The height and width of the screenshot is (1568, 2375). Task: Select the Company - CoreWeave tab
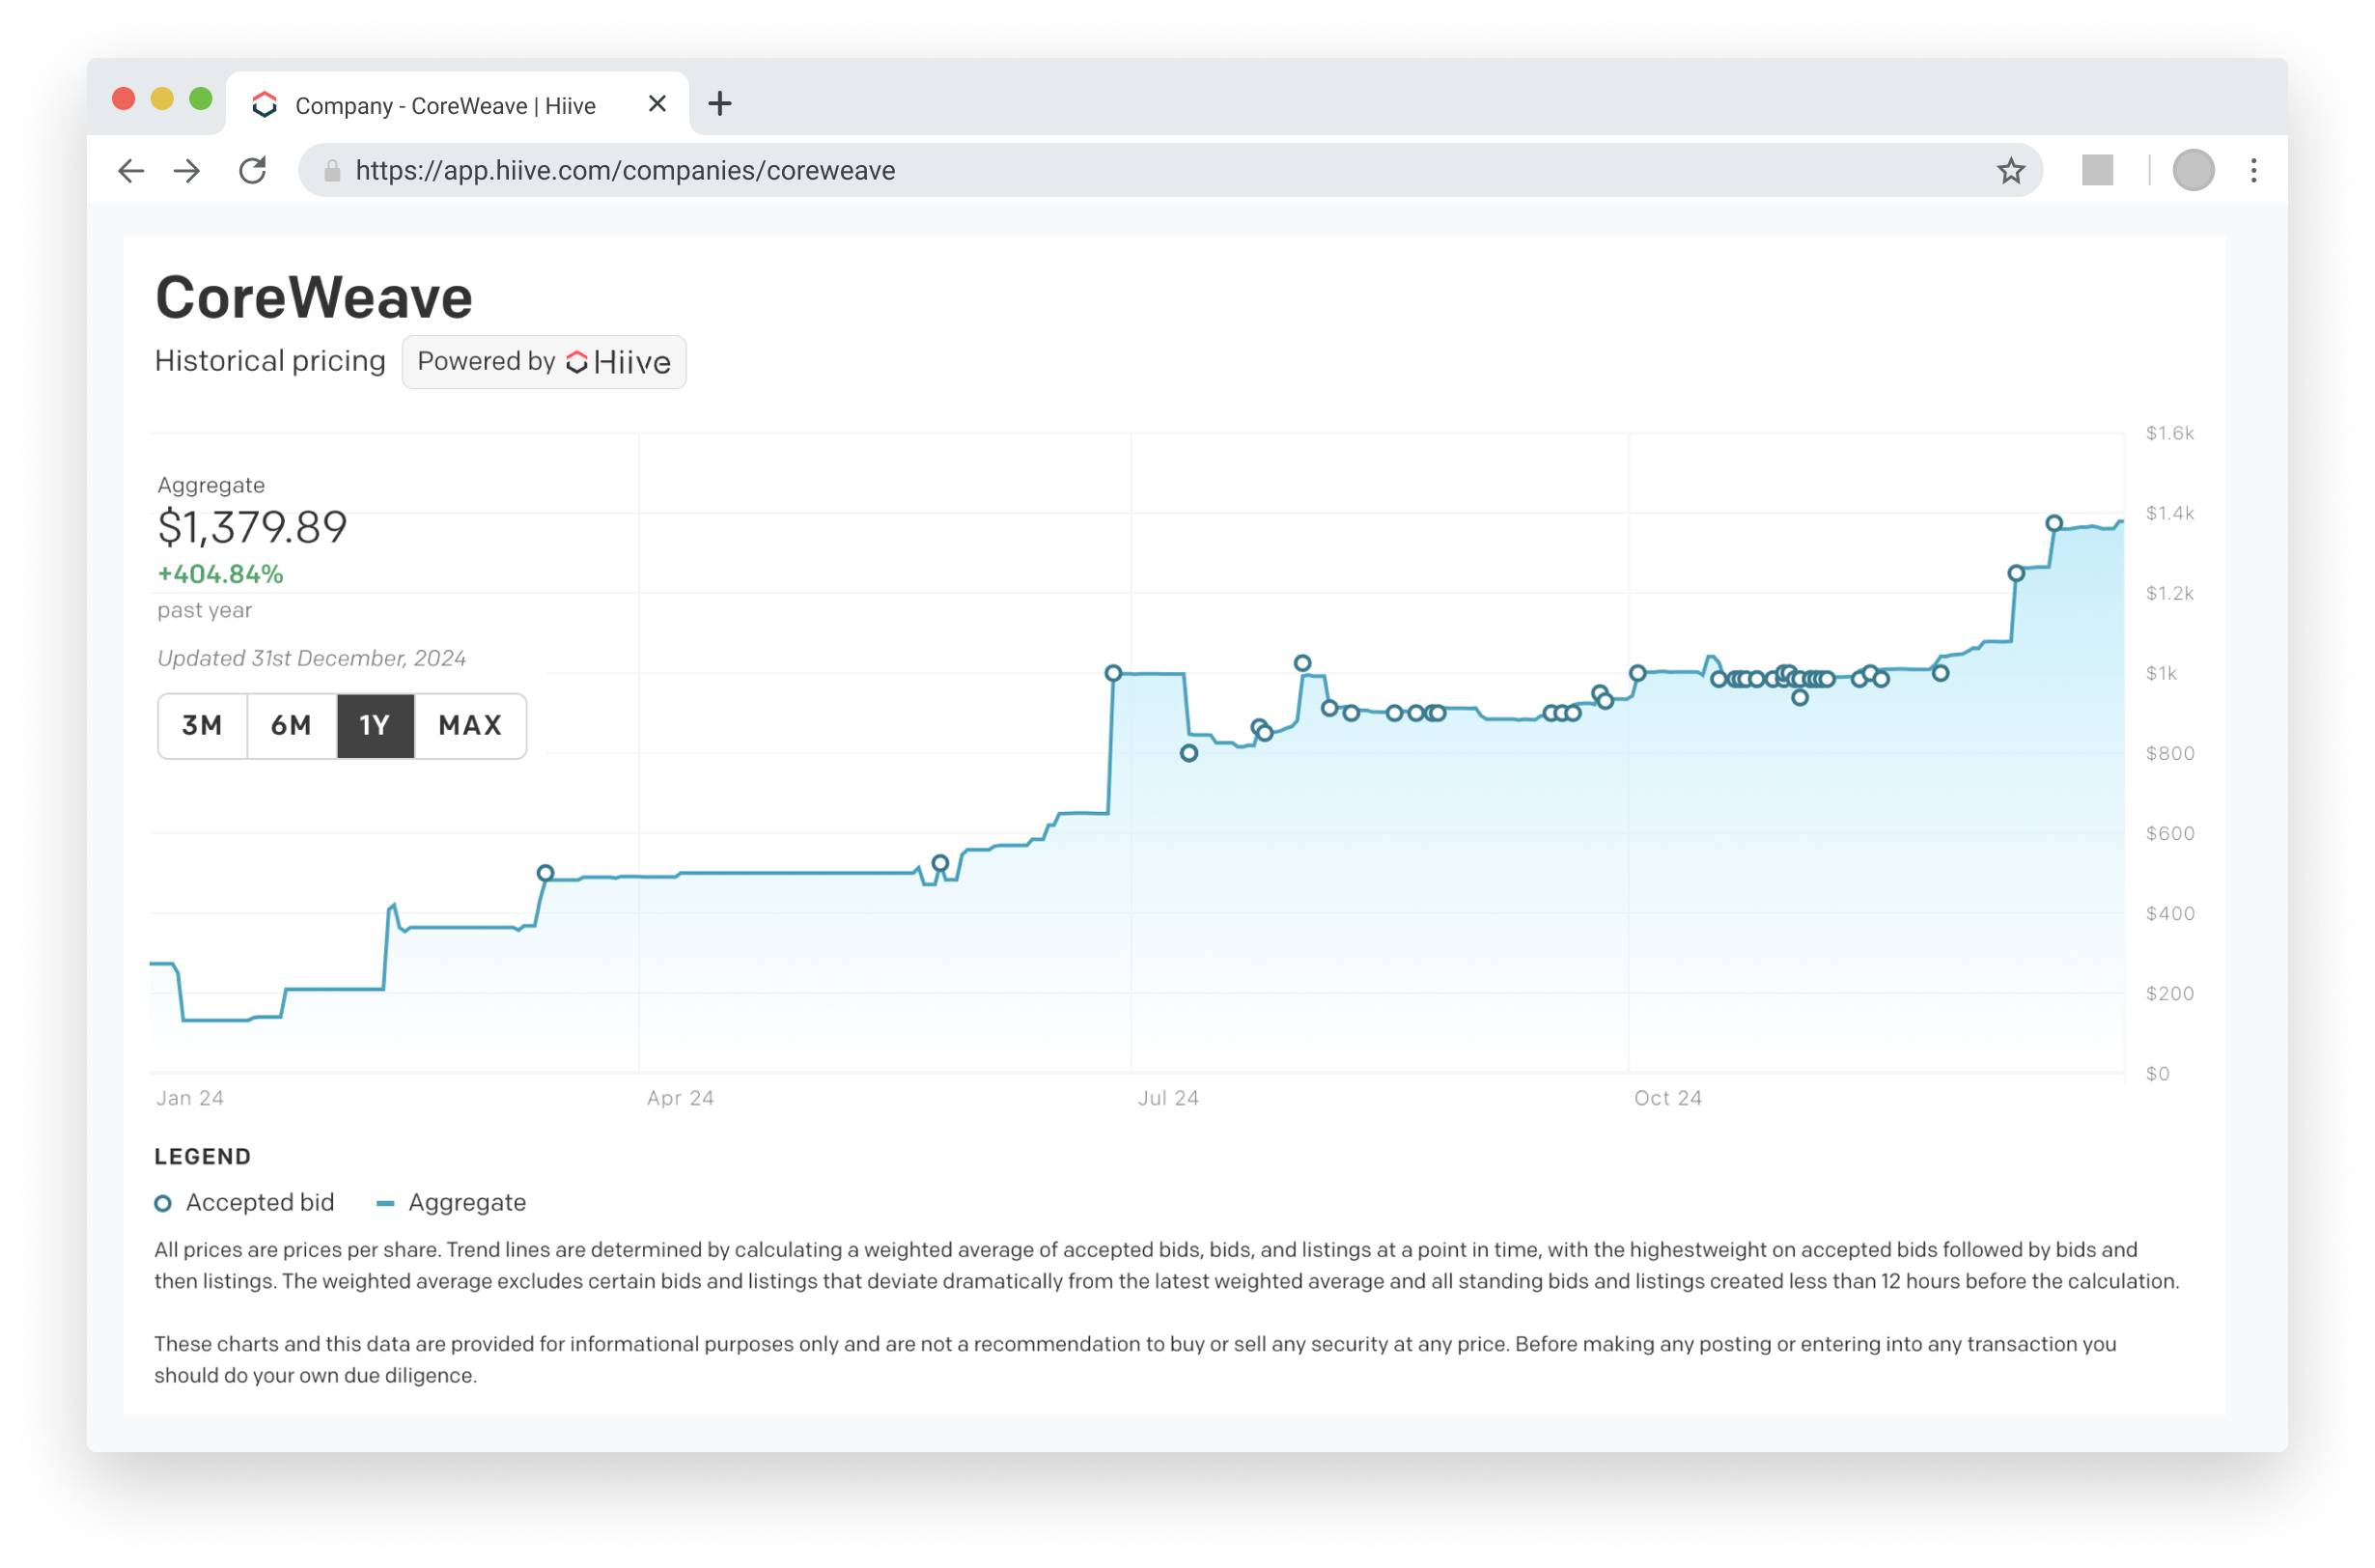458,104
